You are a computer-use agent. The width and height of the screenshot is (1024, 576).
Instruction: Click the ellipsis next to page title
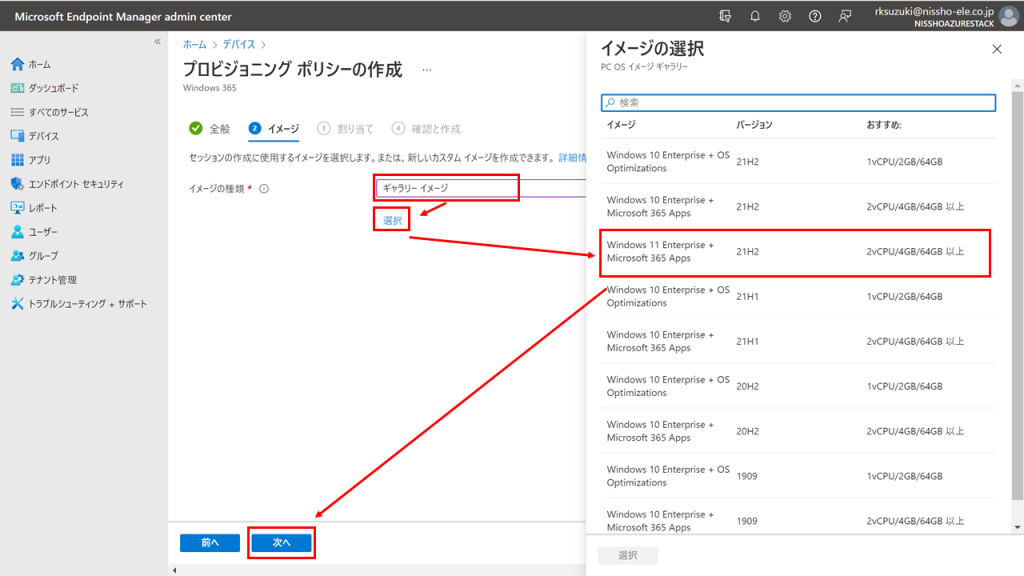427,70
